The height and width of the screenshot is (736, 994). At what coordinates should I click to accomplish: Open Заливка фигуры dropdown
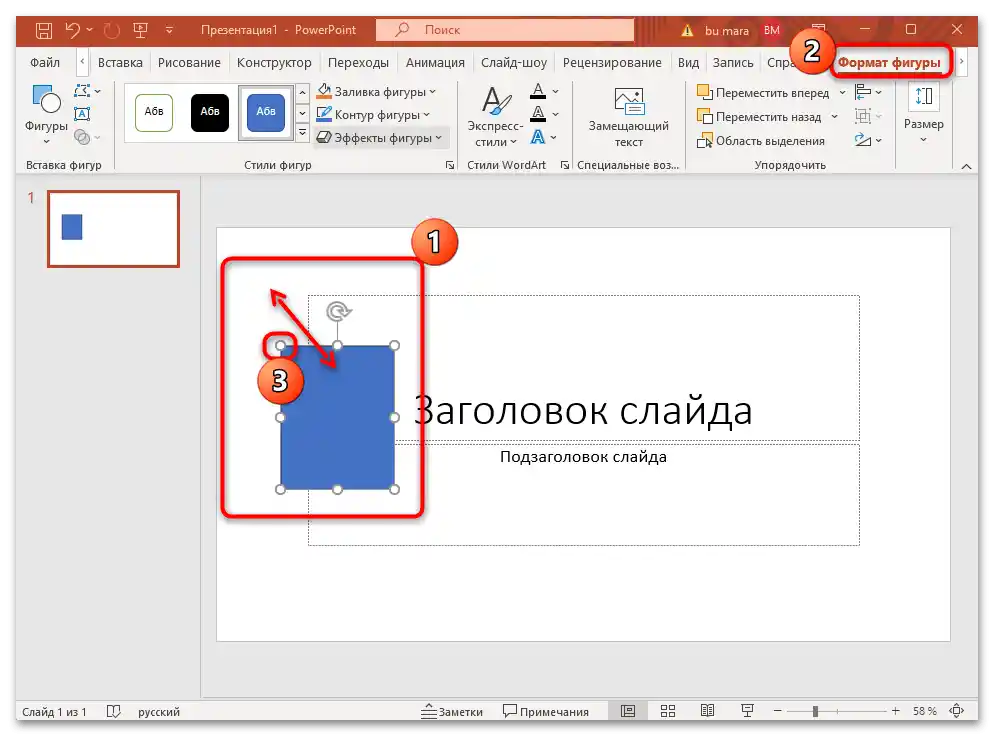(377, 92)
